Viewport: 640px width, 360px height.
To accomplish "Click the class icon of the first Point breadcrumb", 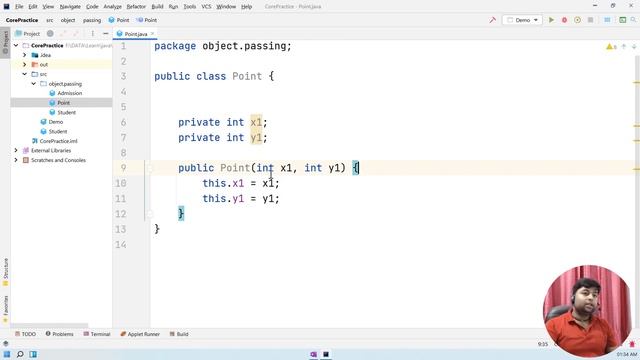I will (111, 20).
